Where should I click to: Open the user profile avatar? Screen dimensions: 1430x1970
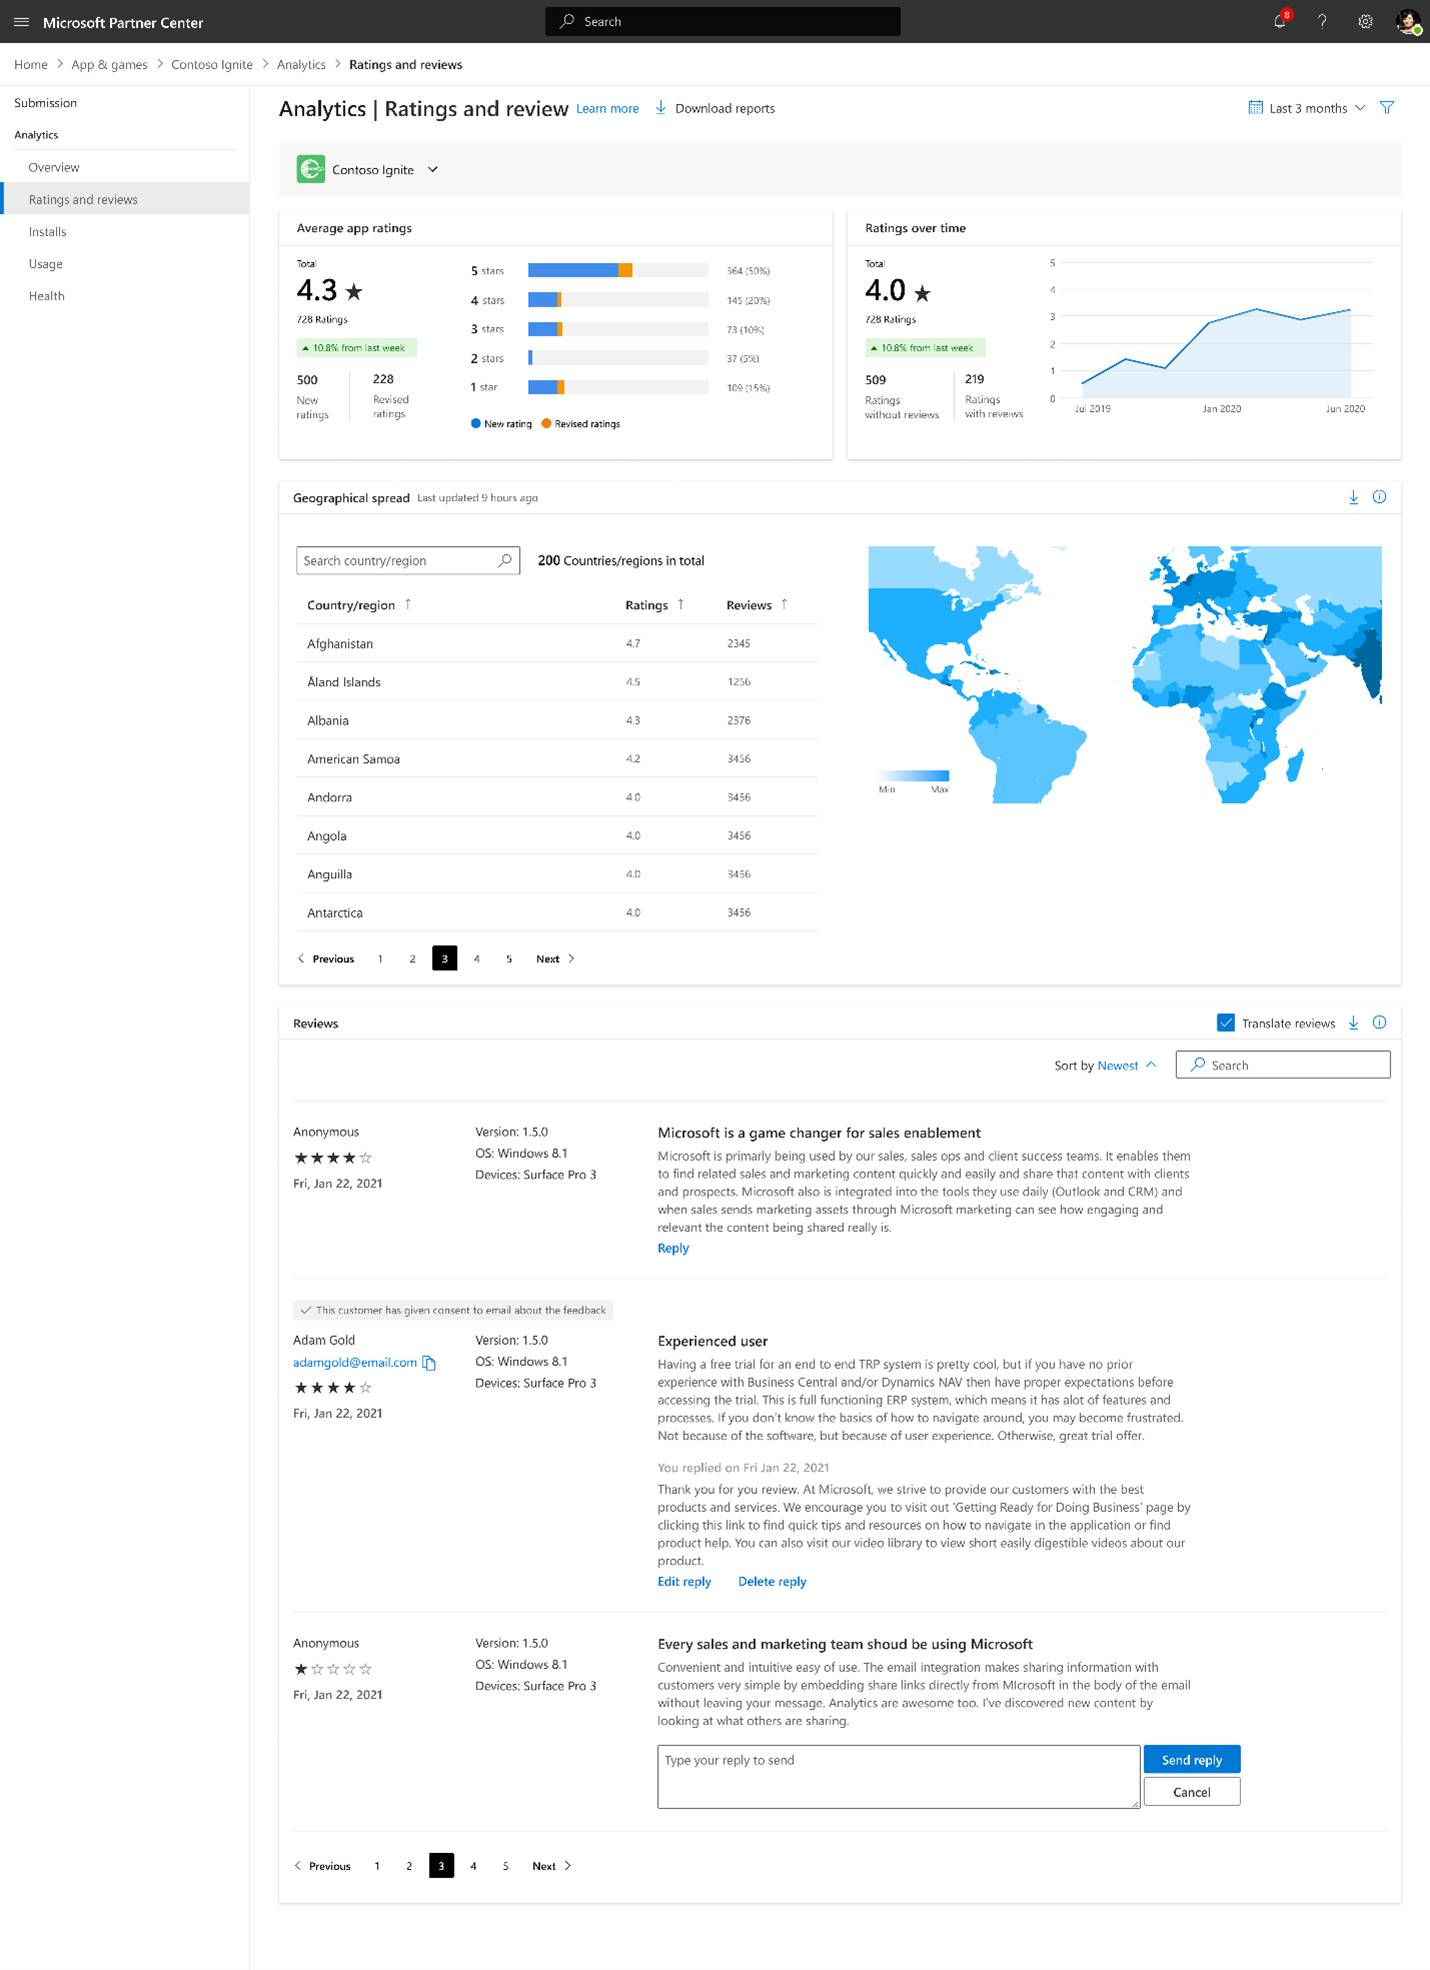(x=1408, y=22)
